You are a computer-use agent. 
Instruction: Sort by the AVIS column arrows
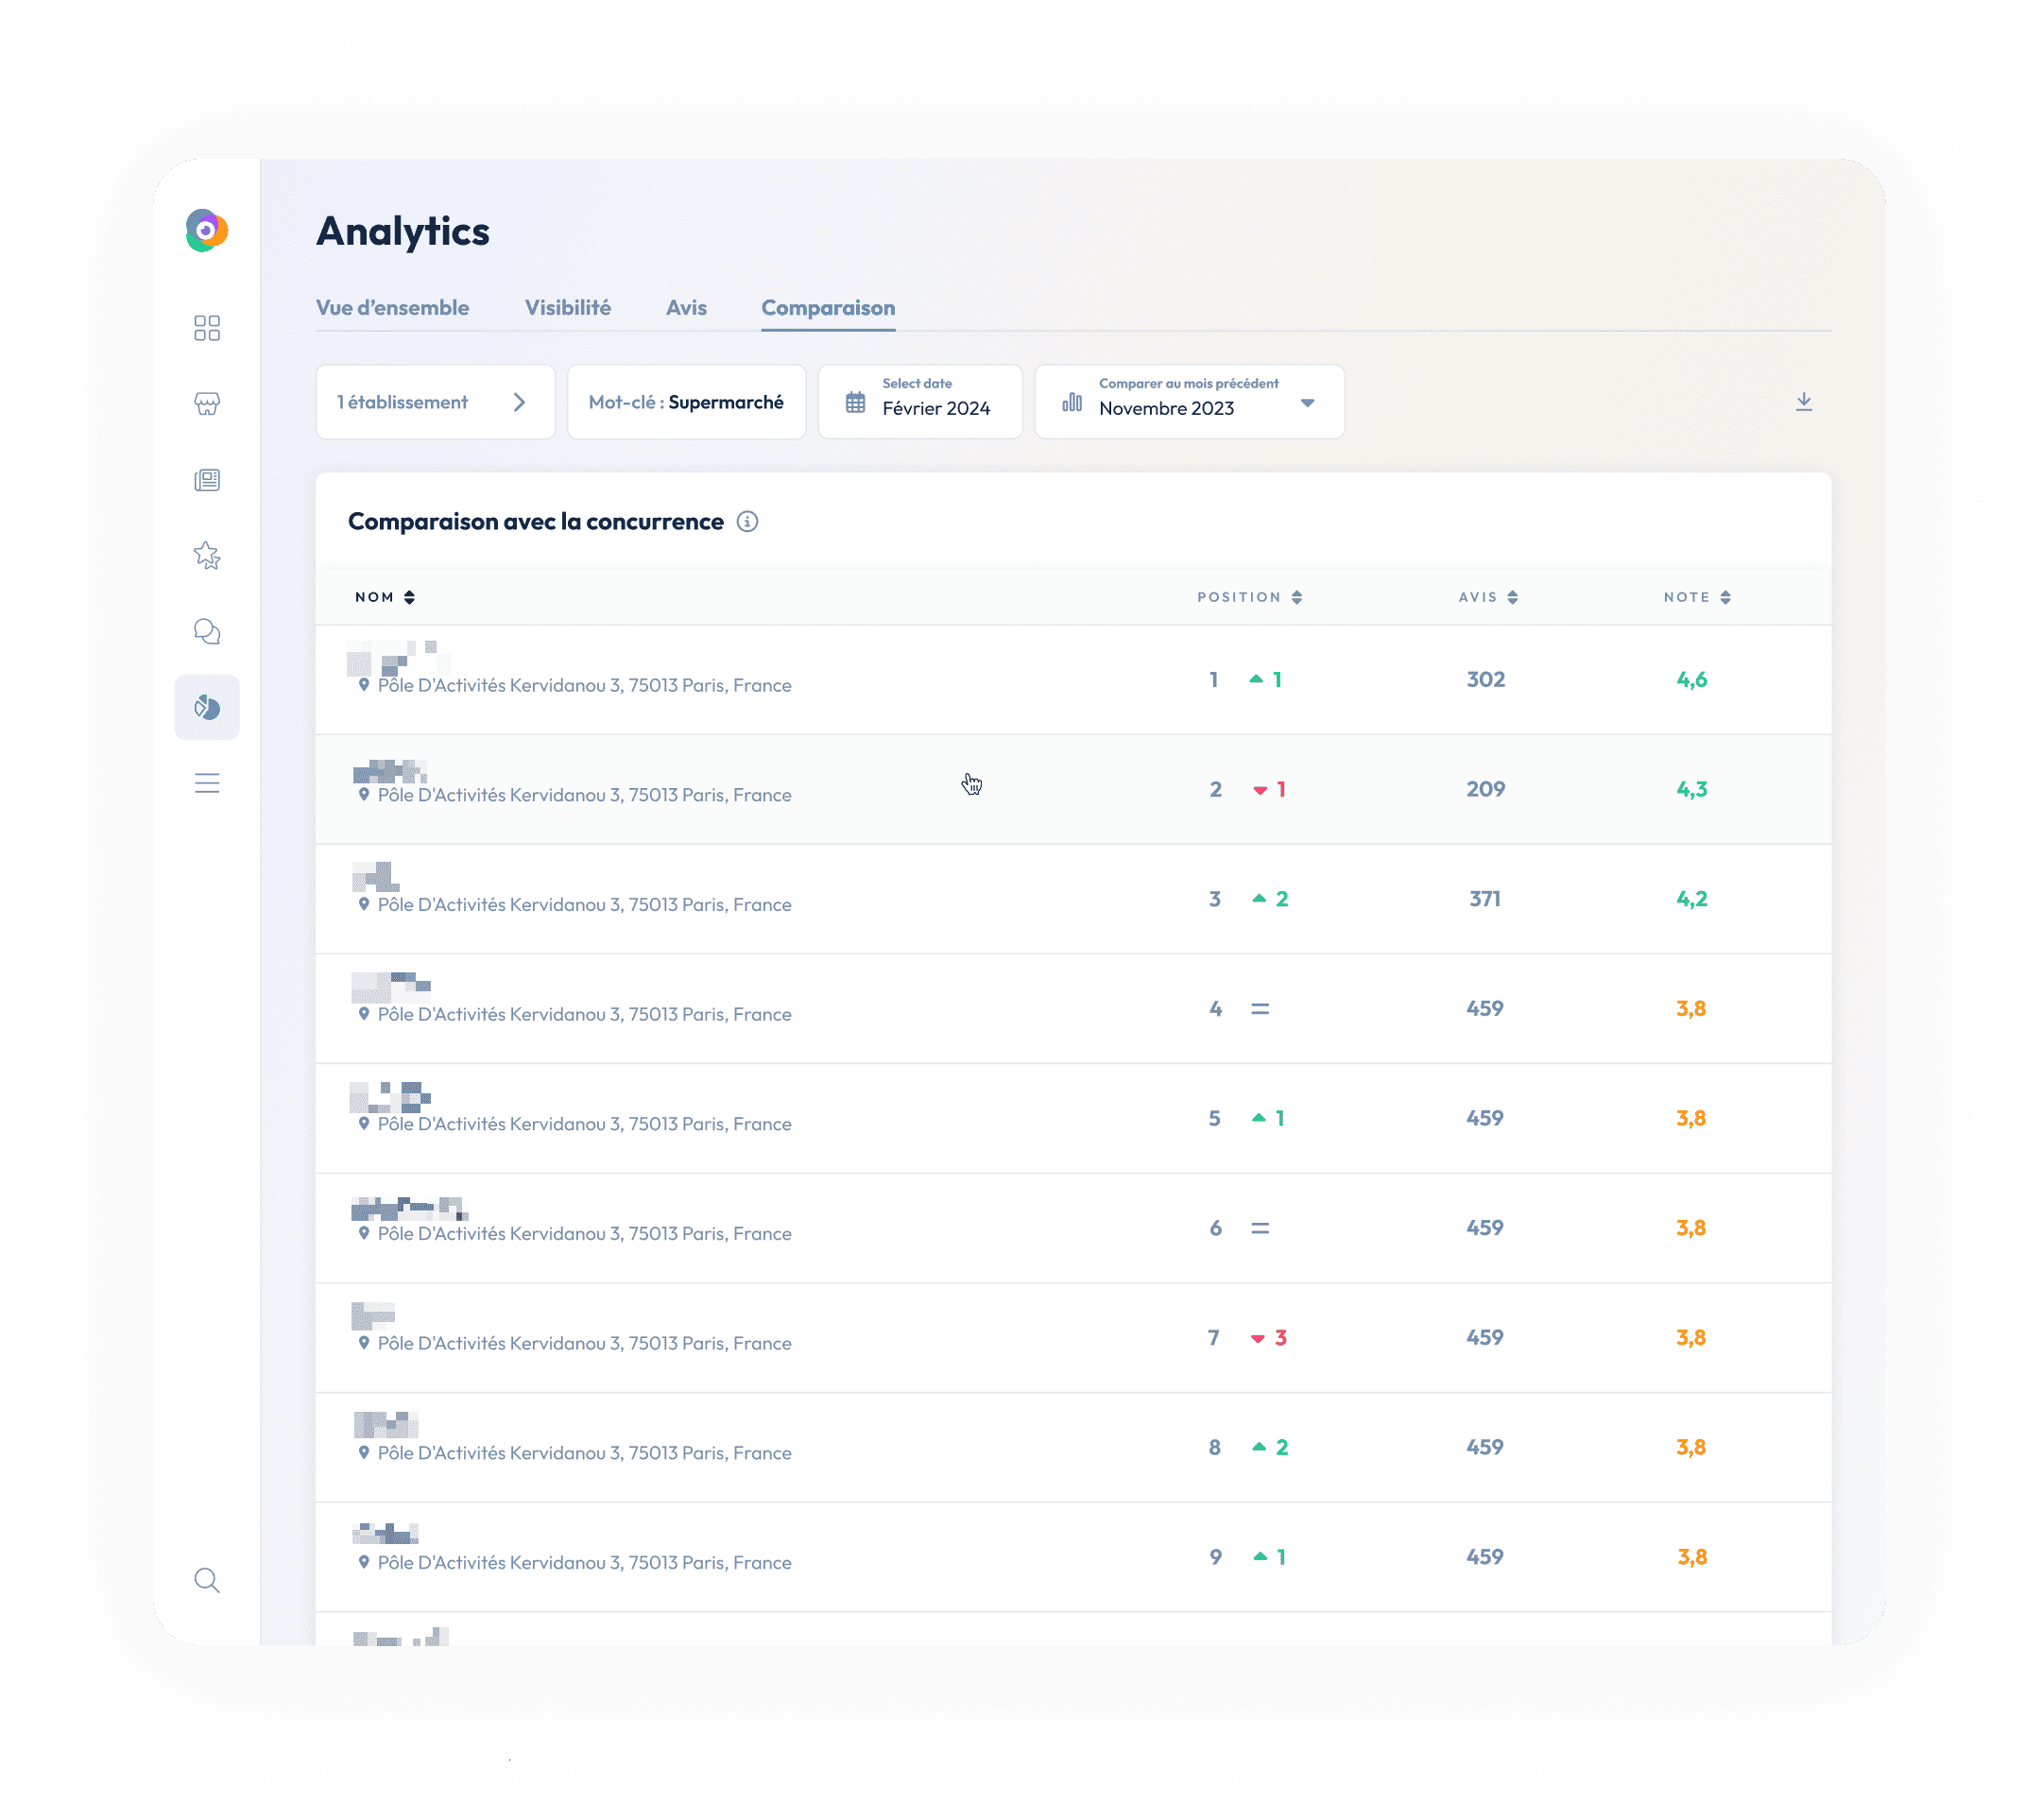[x=1512, y=597]
